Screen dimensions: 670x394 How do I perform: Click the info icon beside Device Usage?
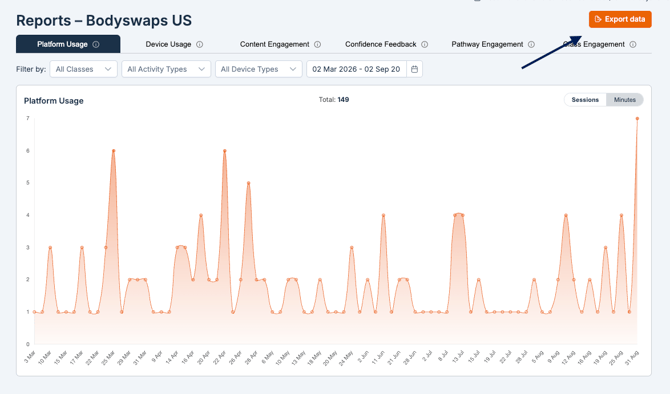(200, 44)
